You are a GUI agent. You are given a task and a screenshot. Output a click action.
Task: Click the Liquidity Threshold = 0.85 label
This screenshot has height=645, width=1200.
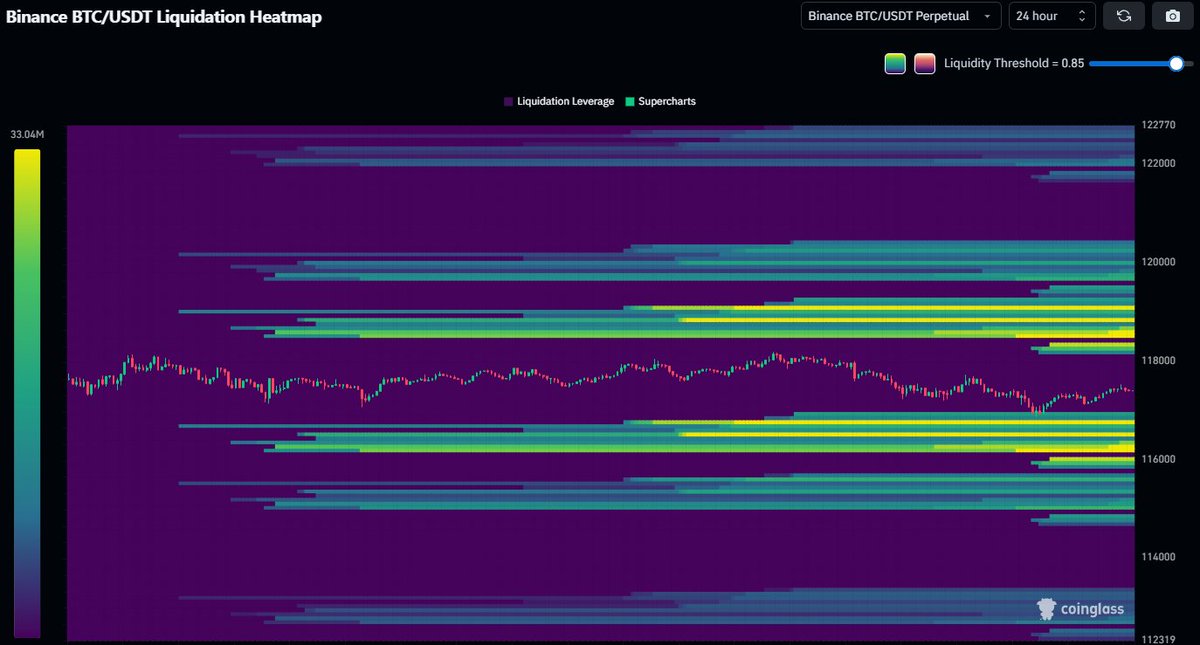[1014, 63]
